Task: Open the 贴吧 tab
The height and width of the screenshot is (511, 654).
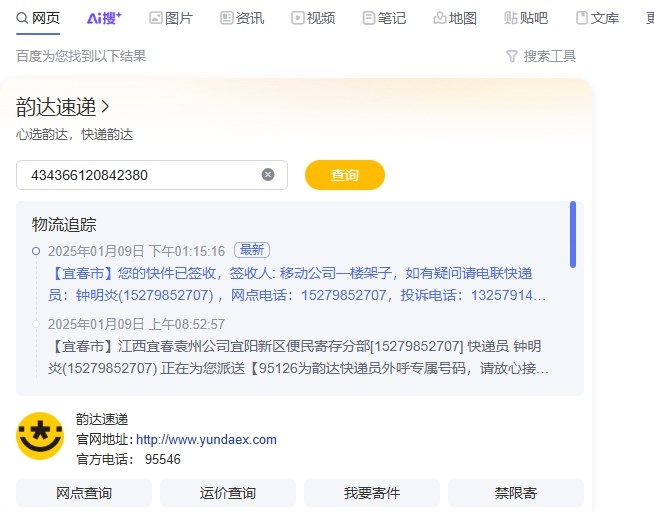Action: [x=526, y=18]
